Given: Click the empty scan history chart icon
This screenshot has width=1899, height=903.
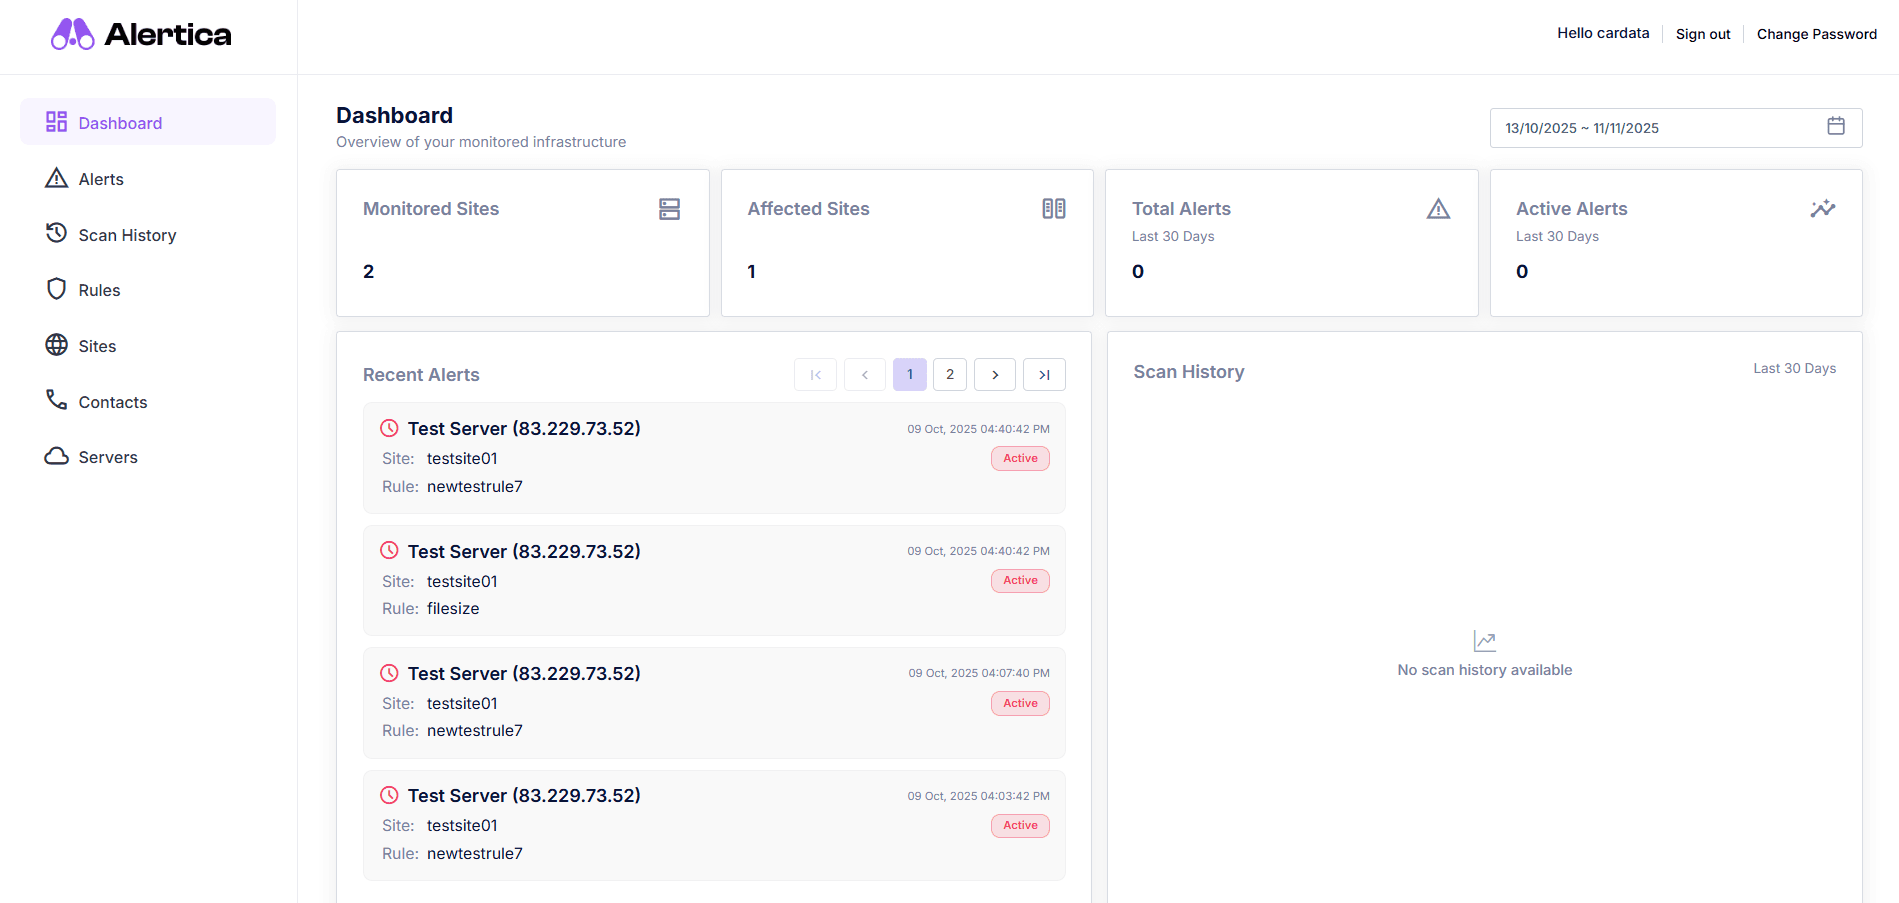Looking at the screenshot, I should coord(1484,641).
